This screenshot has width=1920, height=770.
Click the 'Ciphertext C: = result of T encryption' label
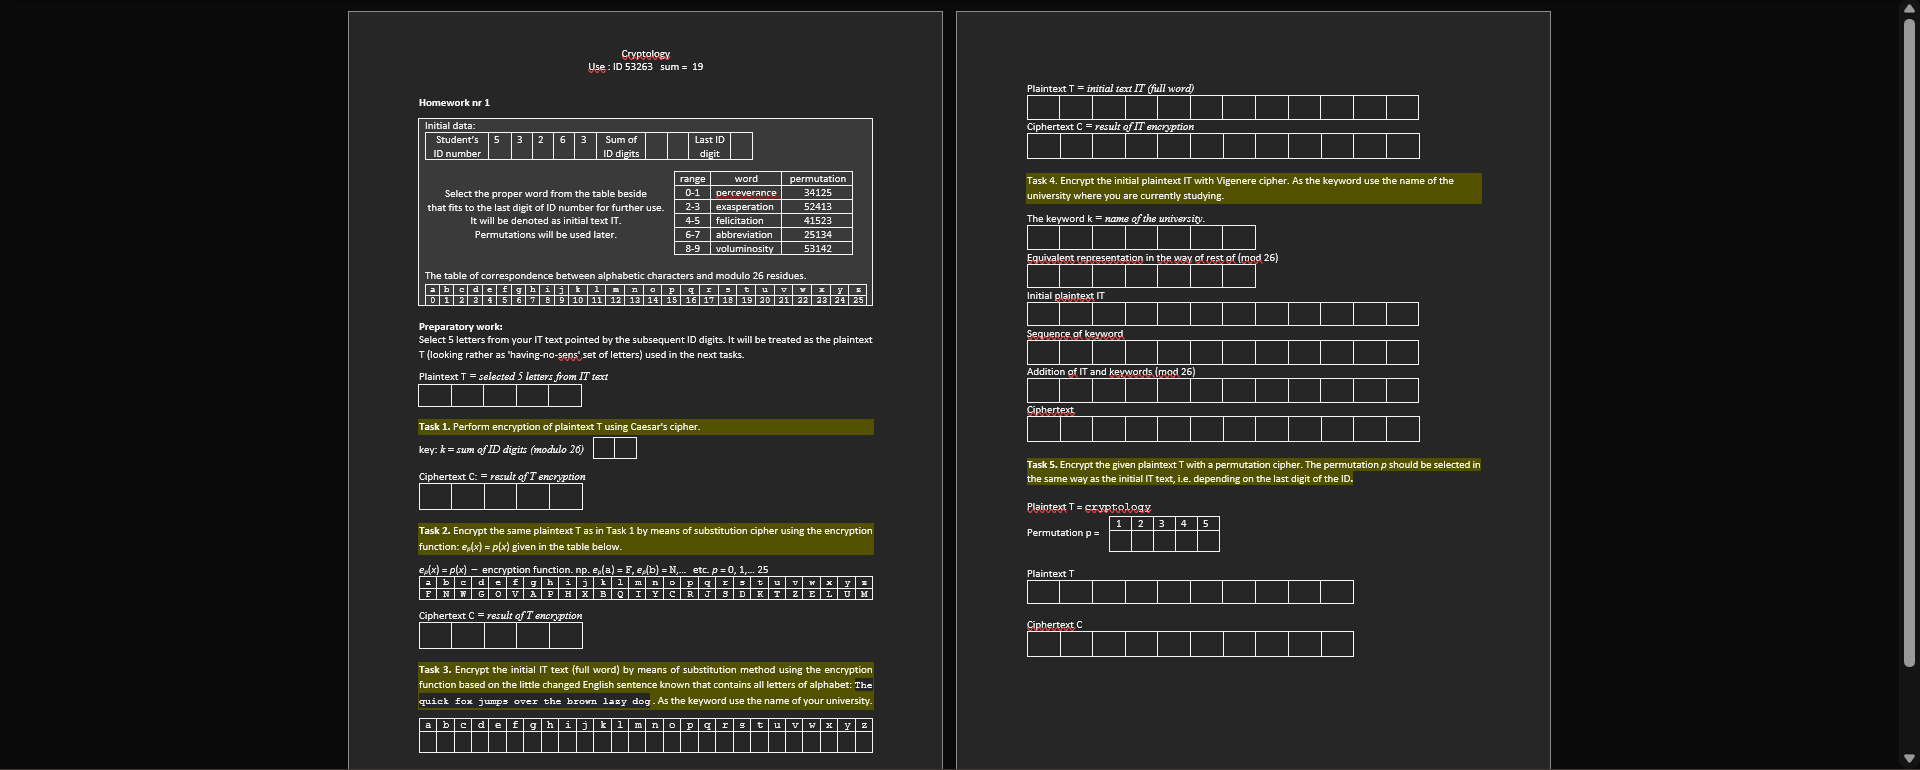point(502,477)
